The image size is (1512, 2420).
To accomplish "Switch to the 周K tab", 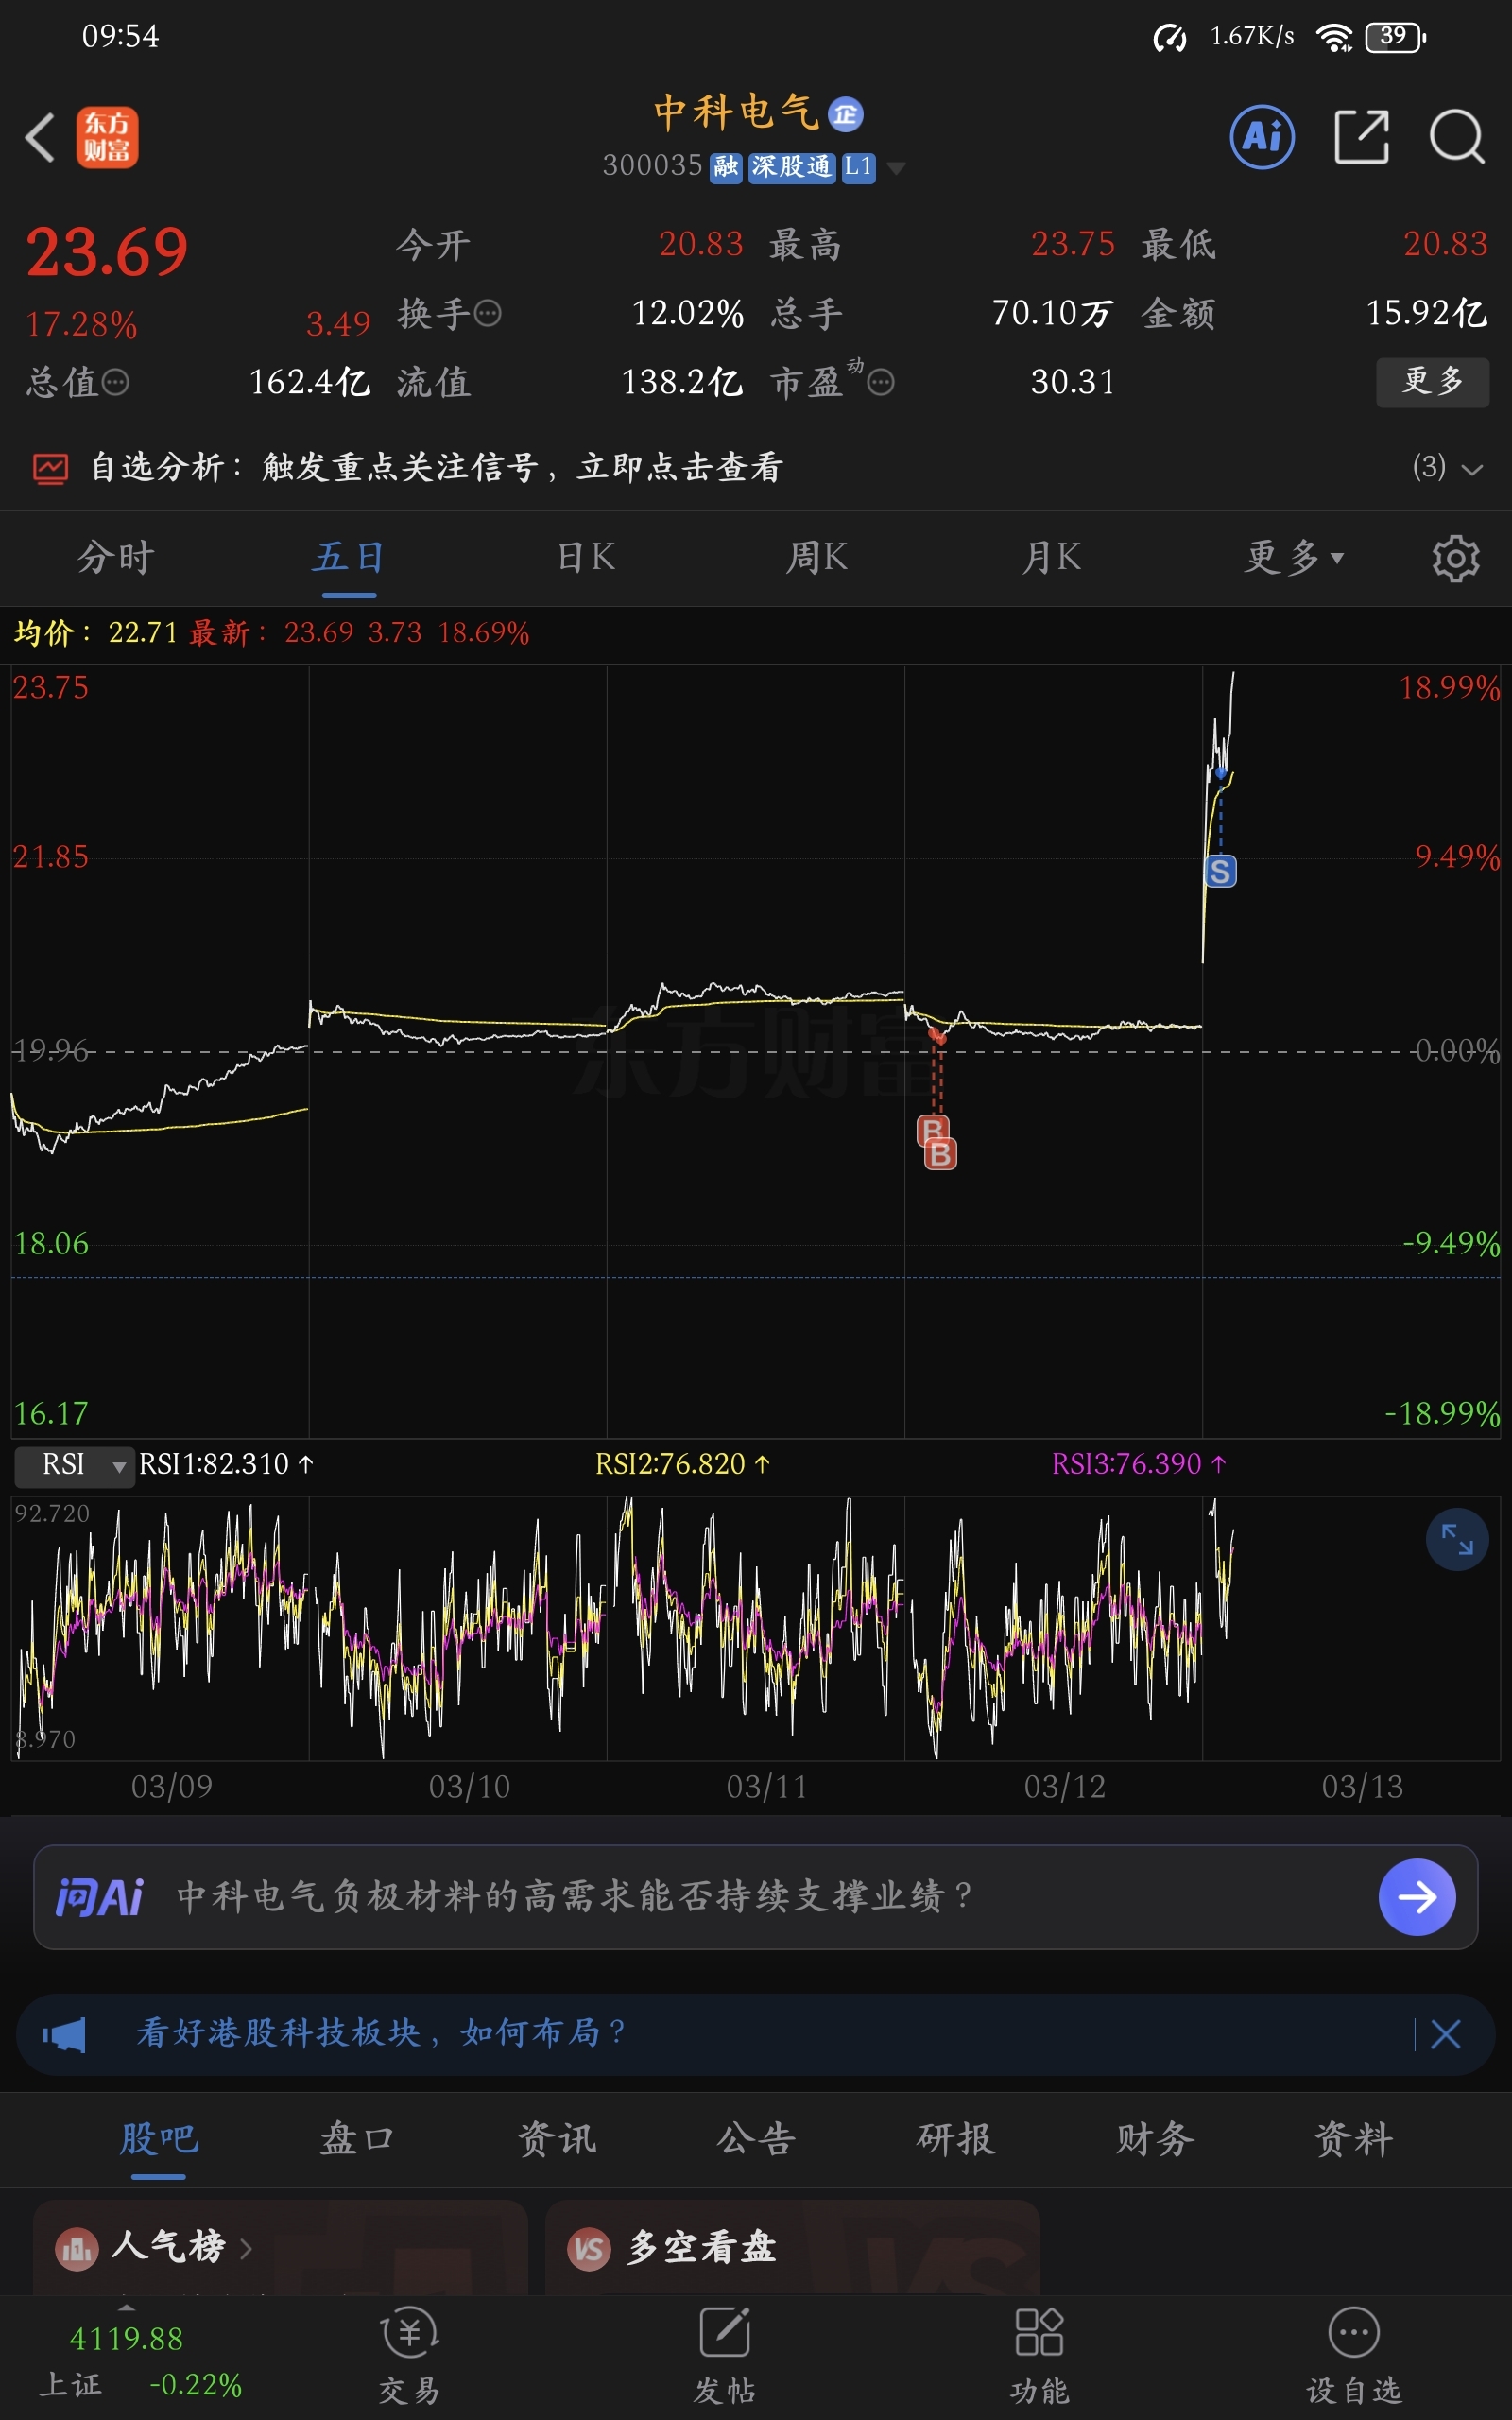I will 817,557.
